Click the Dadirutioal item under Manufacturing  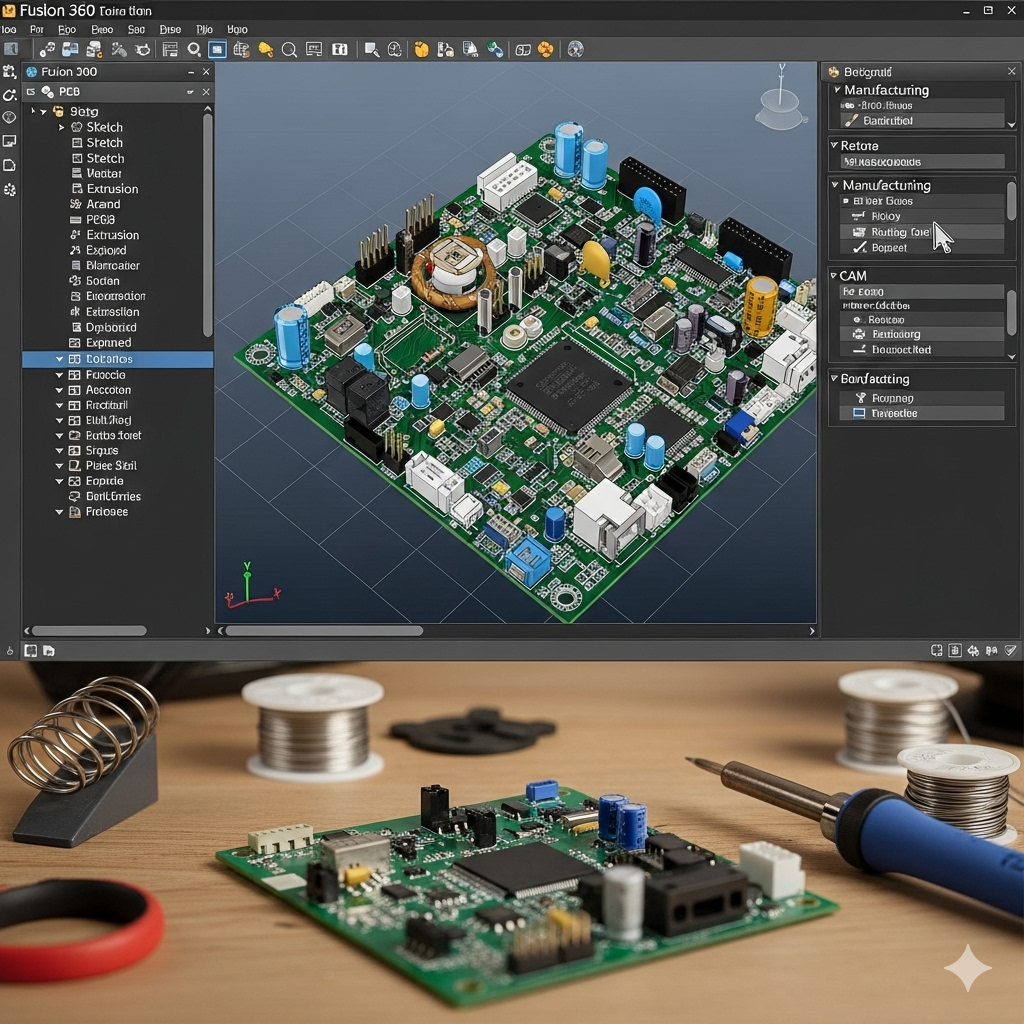tap(923, 121)
